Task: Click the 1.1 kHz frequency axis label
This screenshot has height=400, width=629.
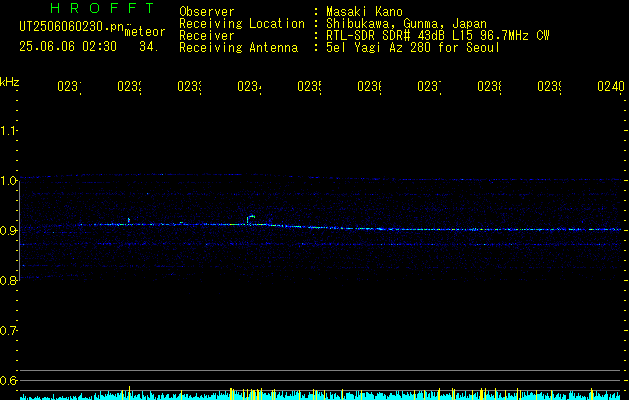Action: click(x=8, y=130)
